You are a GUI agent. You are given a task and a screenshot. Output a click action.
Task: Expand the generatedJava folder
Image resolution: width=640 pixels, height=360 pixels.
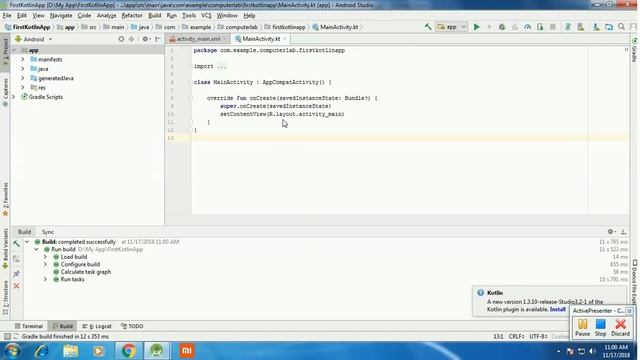23,78
